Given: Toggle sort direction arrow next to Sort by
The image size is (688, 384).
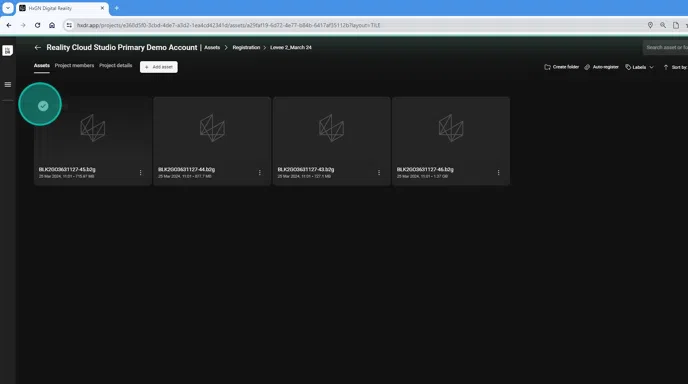Looking at the screenshot, I should [x=666, y=67].
